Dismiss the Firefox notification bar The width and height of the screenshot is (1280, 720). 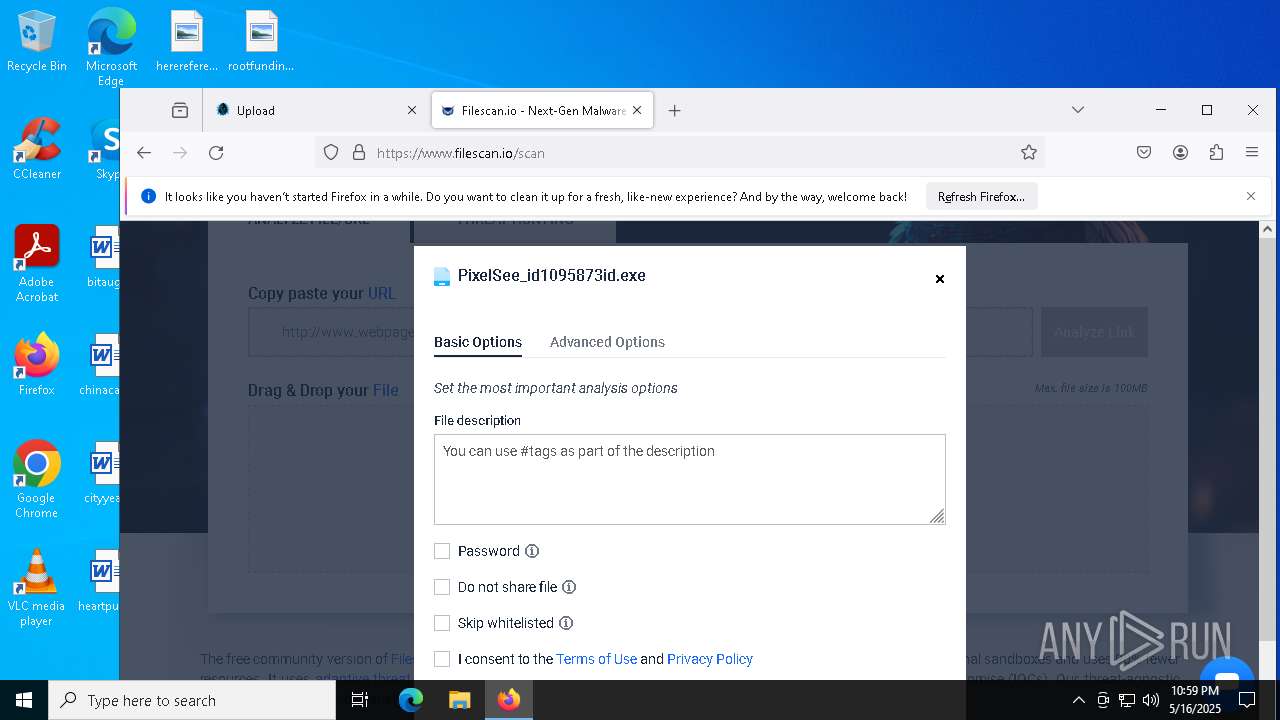pos(1251,196)
